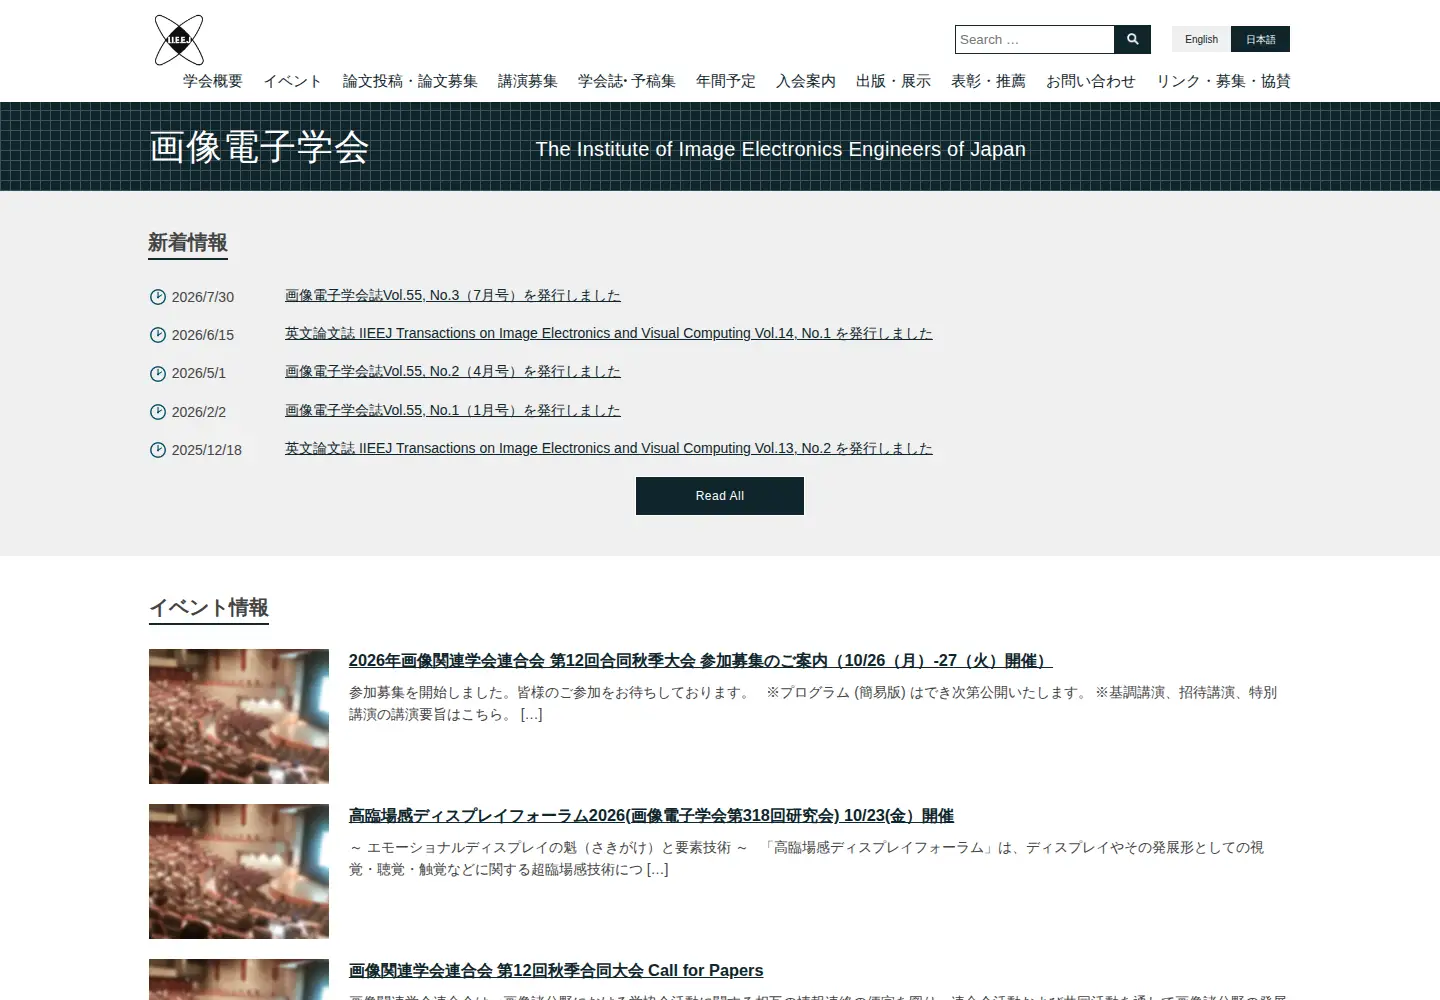1440x1000 pixels.
Task: Open the 年間予定 menu
Action: pos(726,81)
